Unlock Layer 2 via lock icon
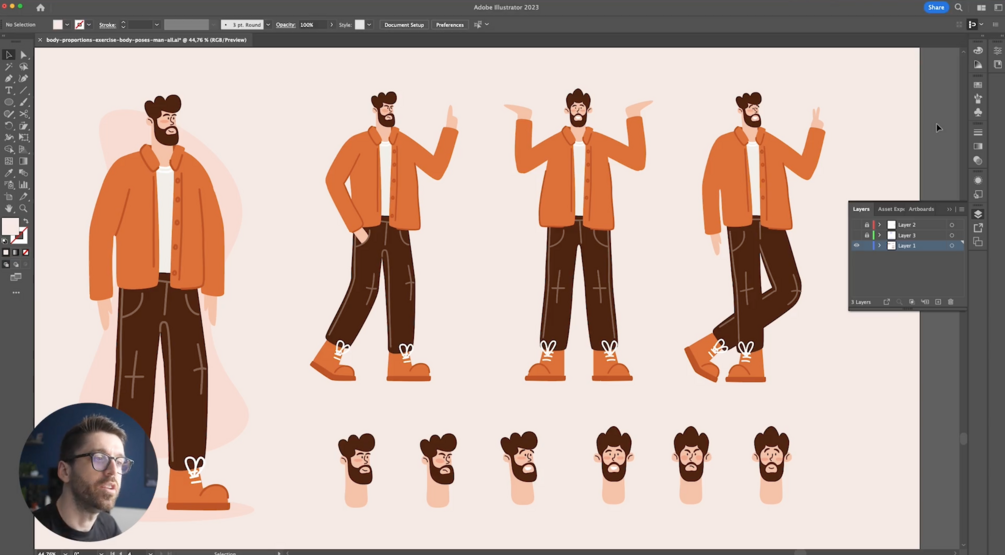 (x=866, y=225)
